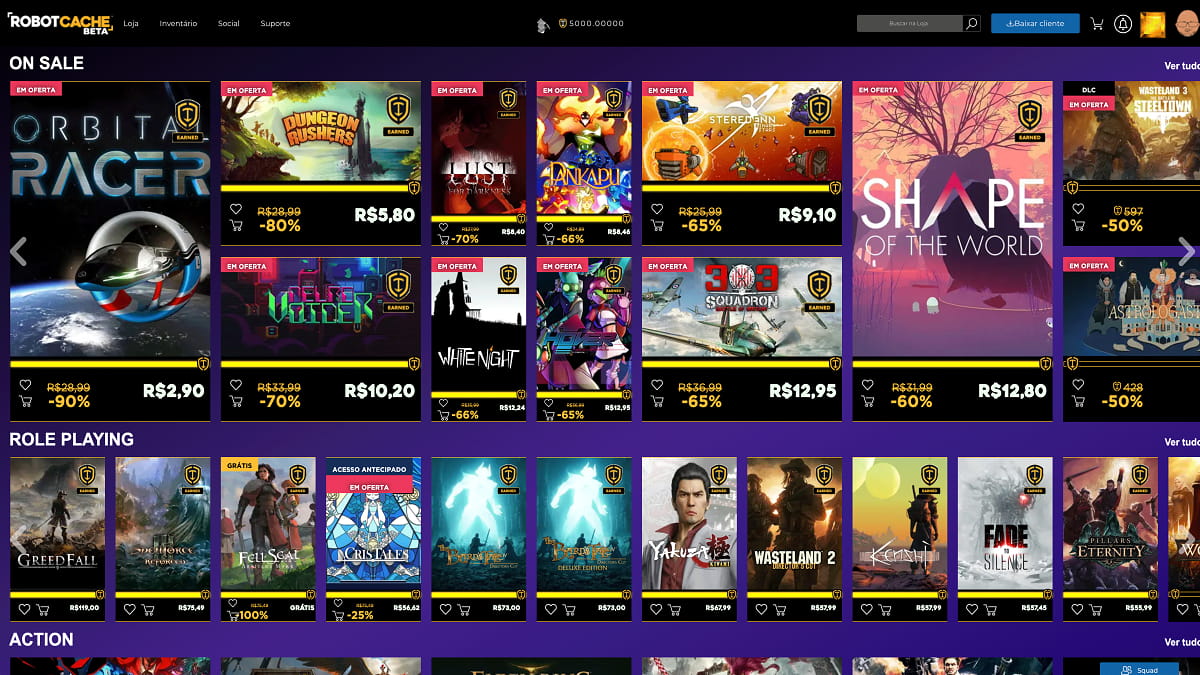Add Dungeon Rushers to wishlist with heart

(236, 209)
